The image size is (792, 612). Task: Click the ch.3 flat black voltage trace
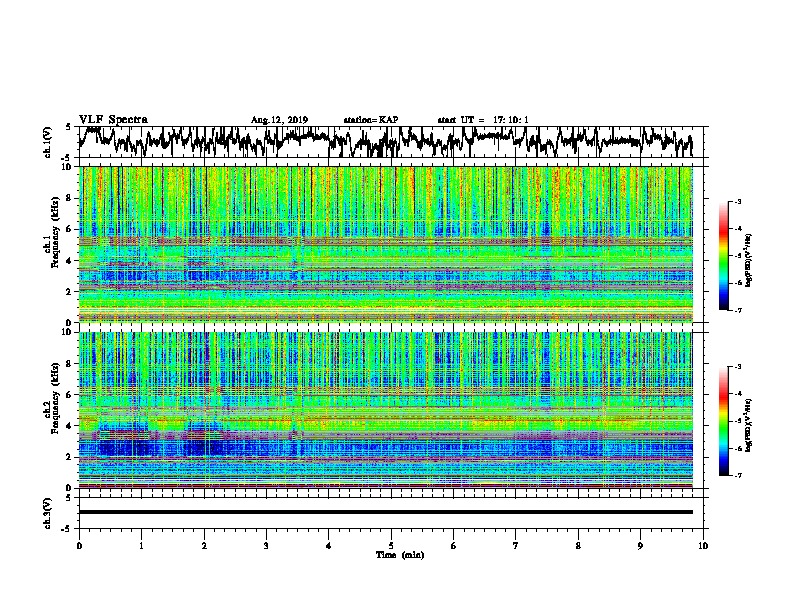coord(385,512)
